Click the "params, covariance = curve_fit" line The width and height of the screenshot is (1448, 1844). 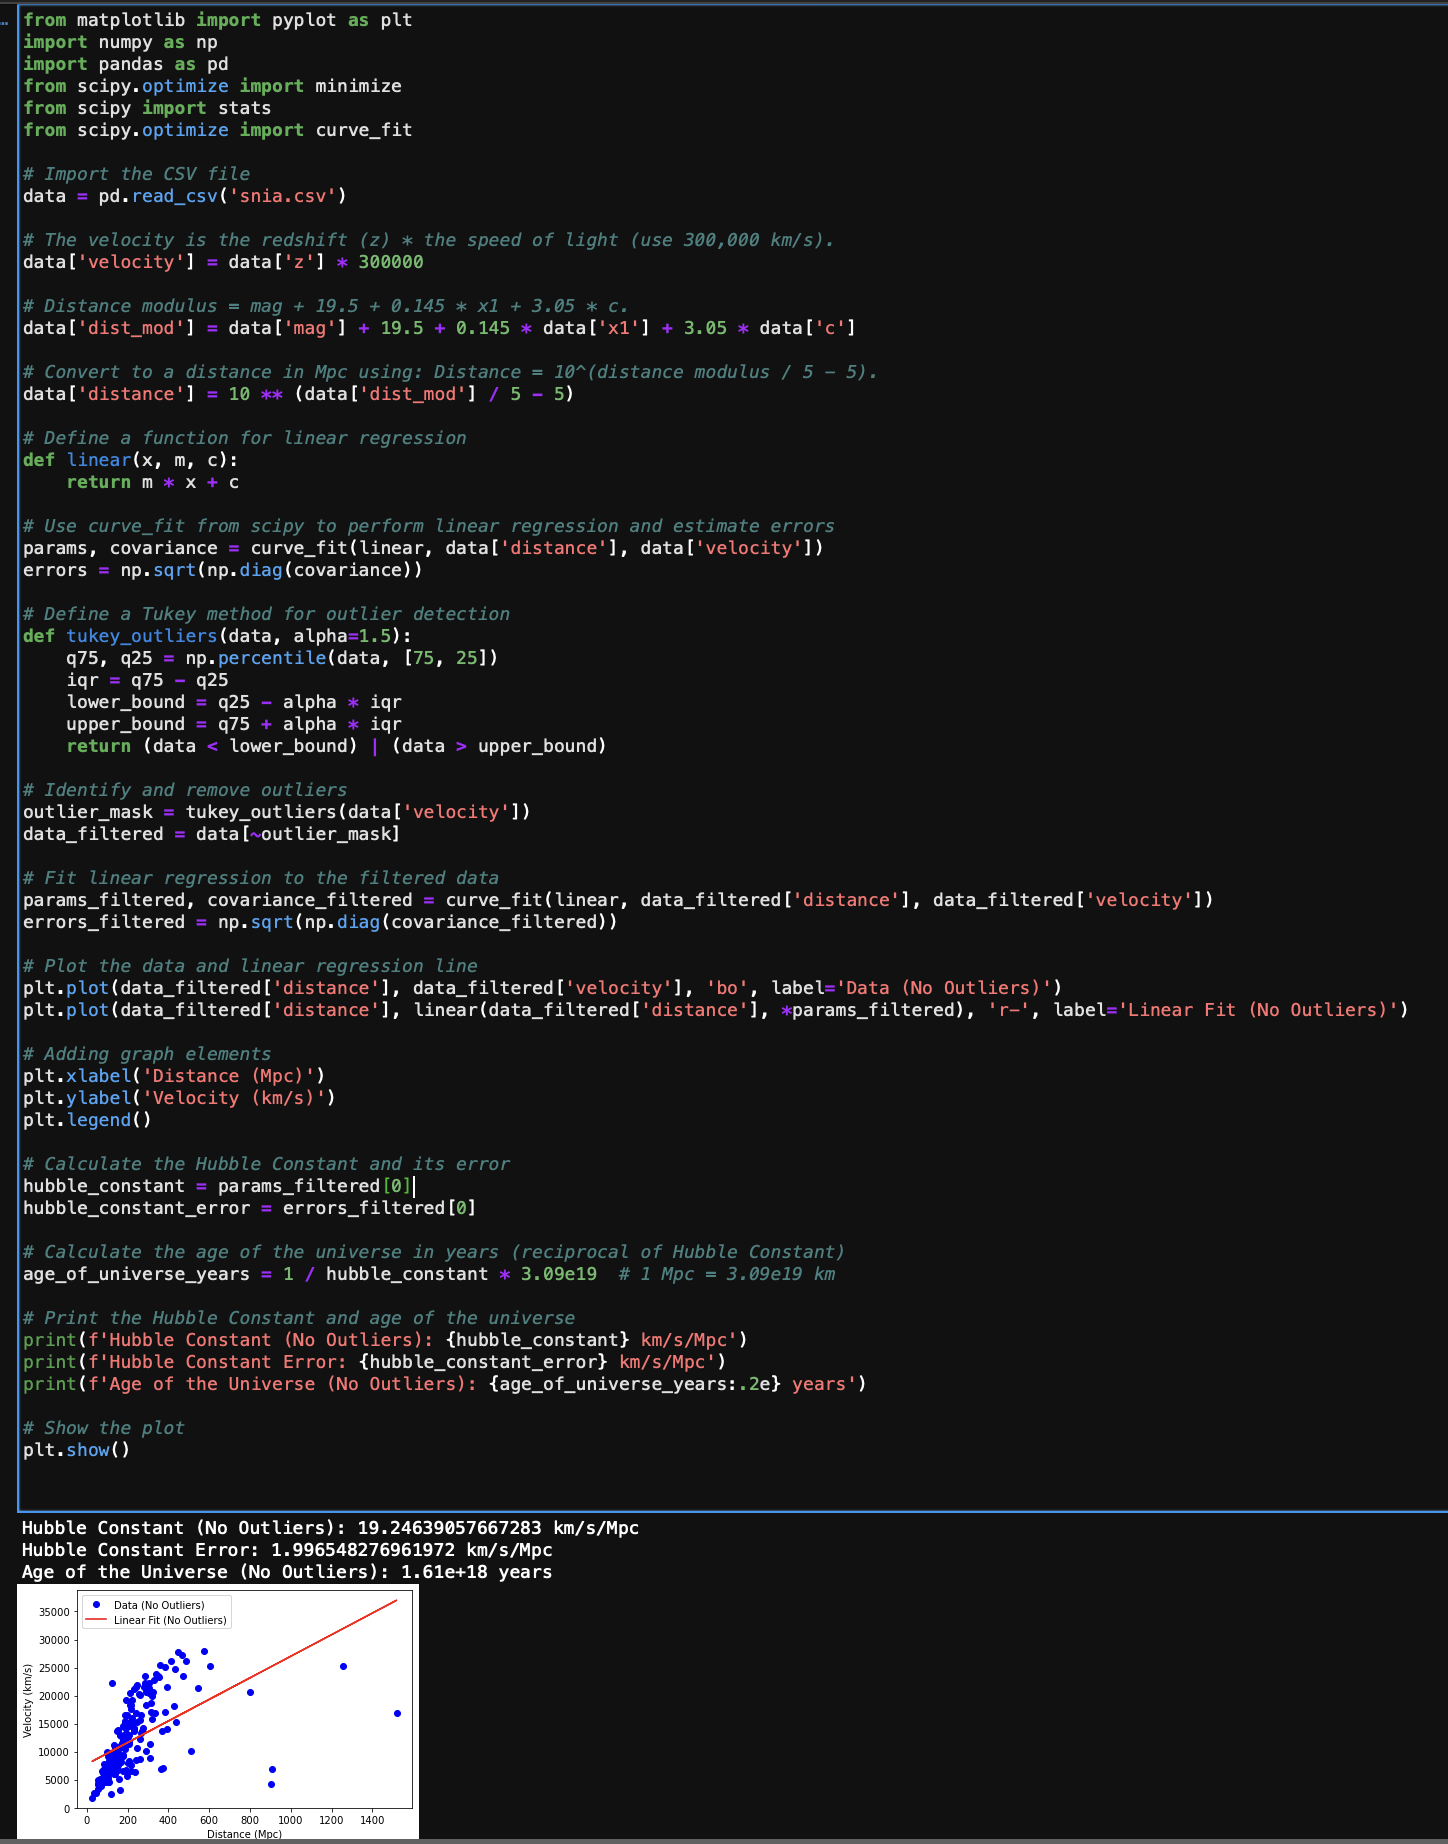click(423, 548)
